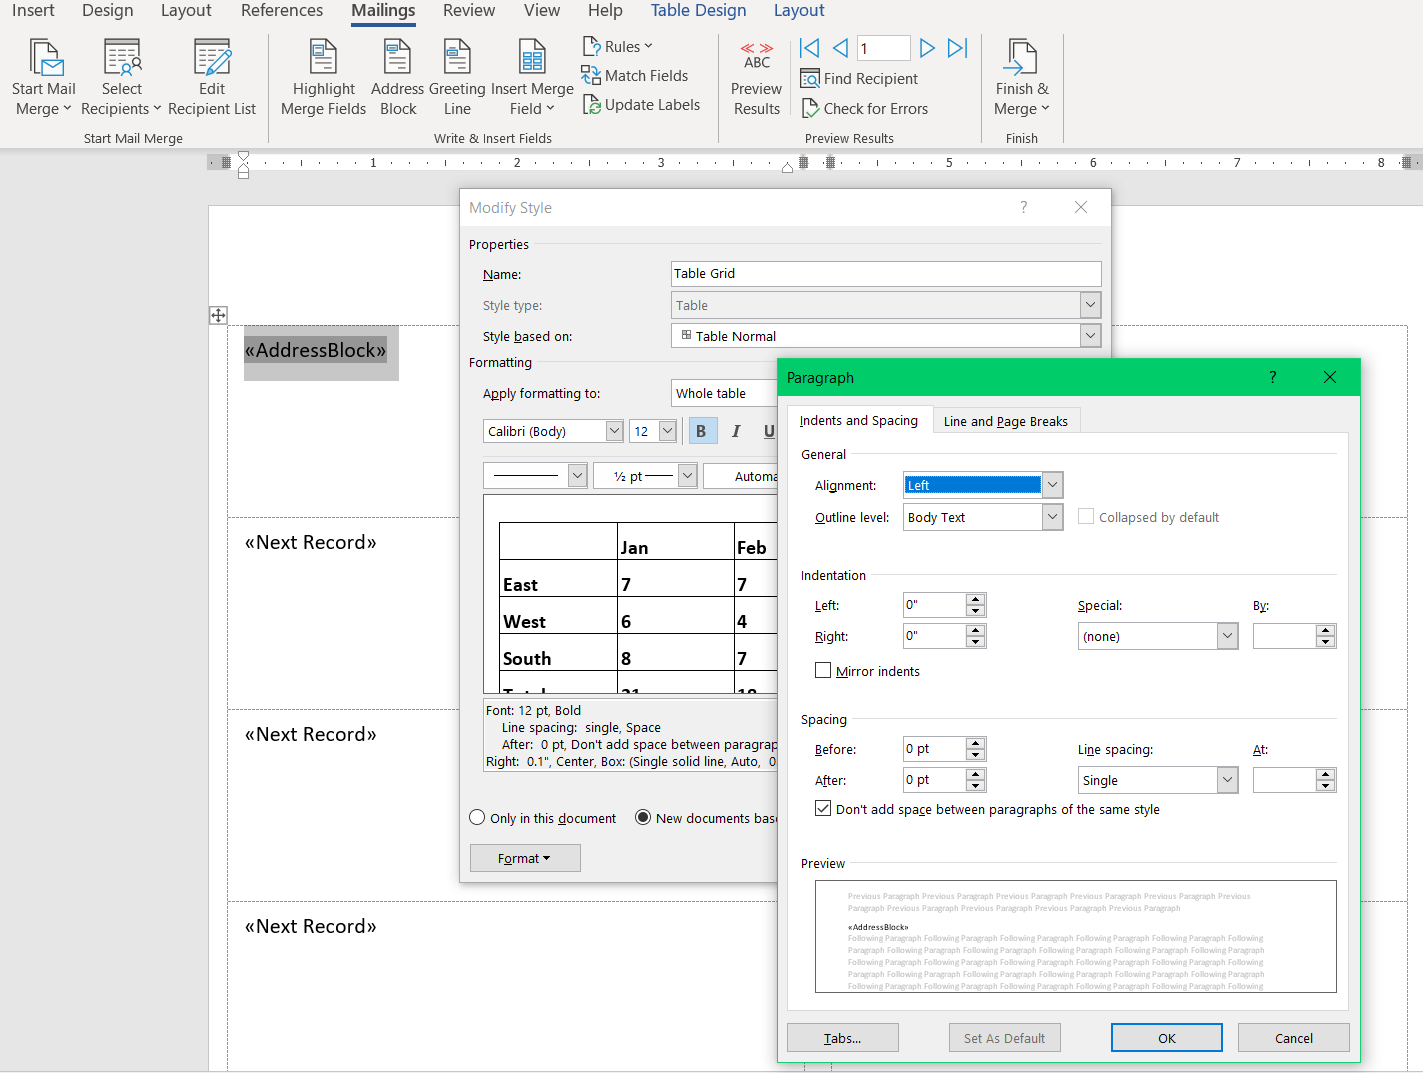Open Format button menu
Viewport: 1423px width, 1073px height.
525,858
